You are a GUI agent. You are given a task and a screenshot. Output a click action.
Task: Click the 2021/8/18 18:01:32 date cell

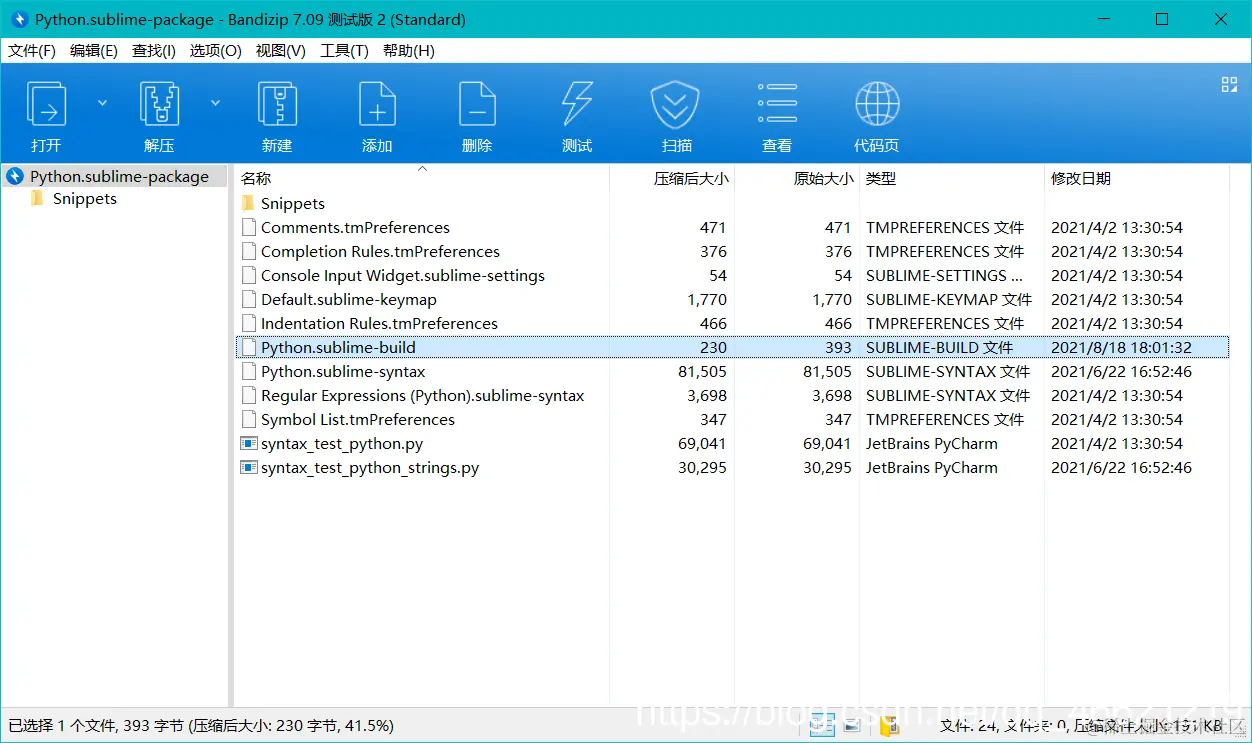[1121, 347]
